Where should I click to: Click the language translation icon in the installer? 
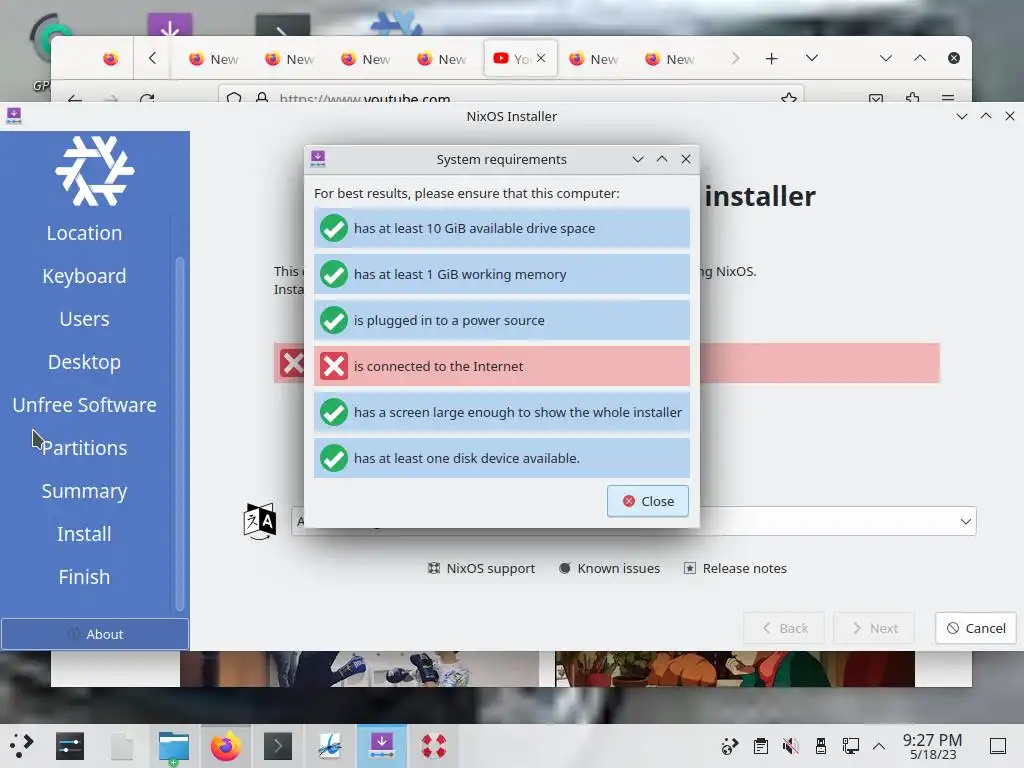tap(260, 521)
